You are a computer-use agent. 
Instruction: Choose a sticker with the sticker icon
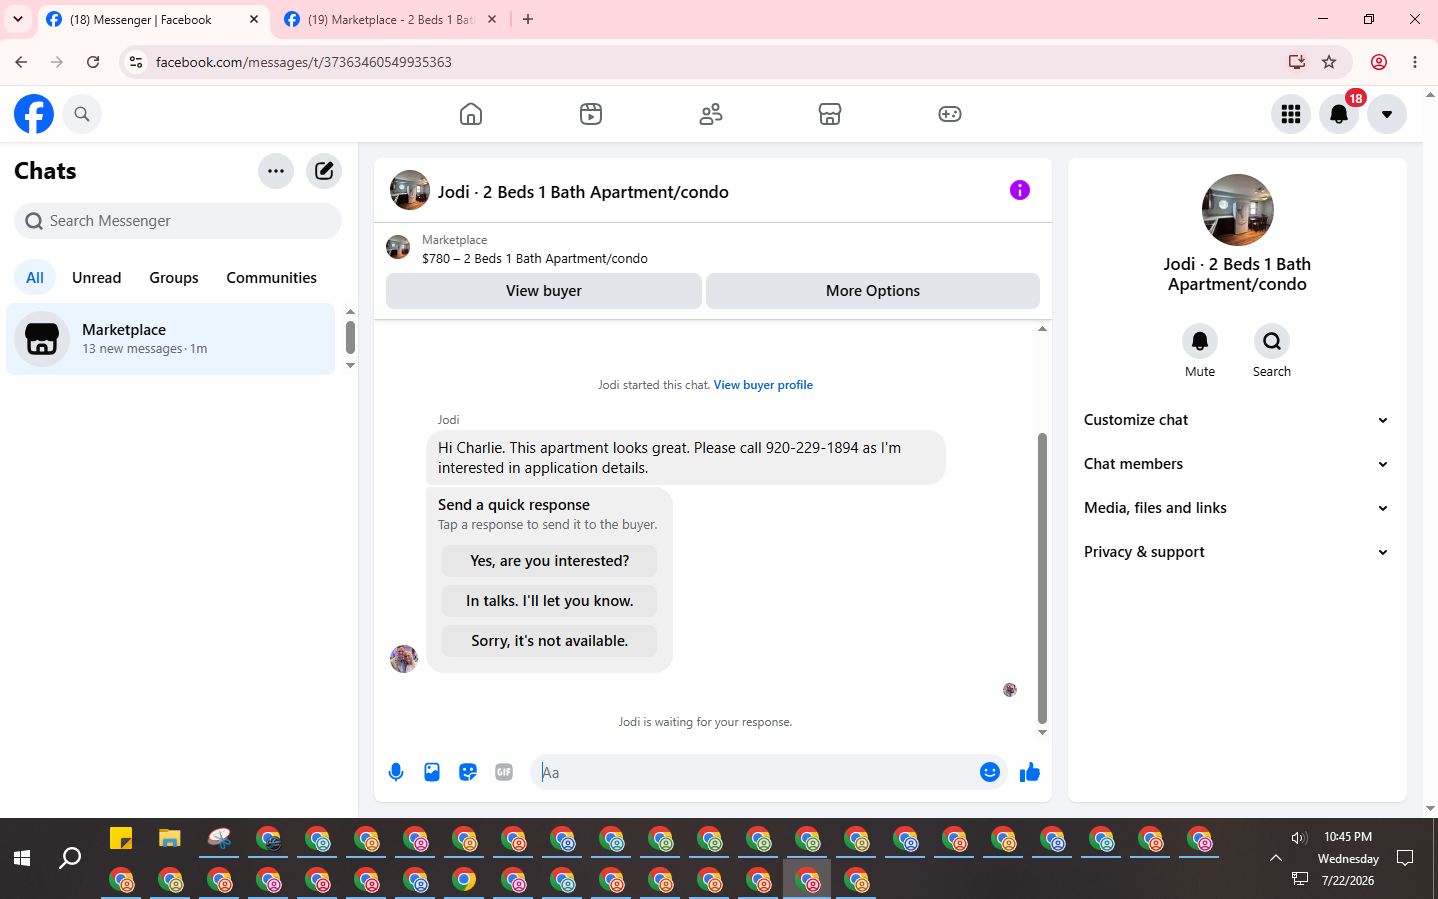coord(468,772)
